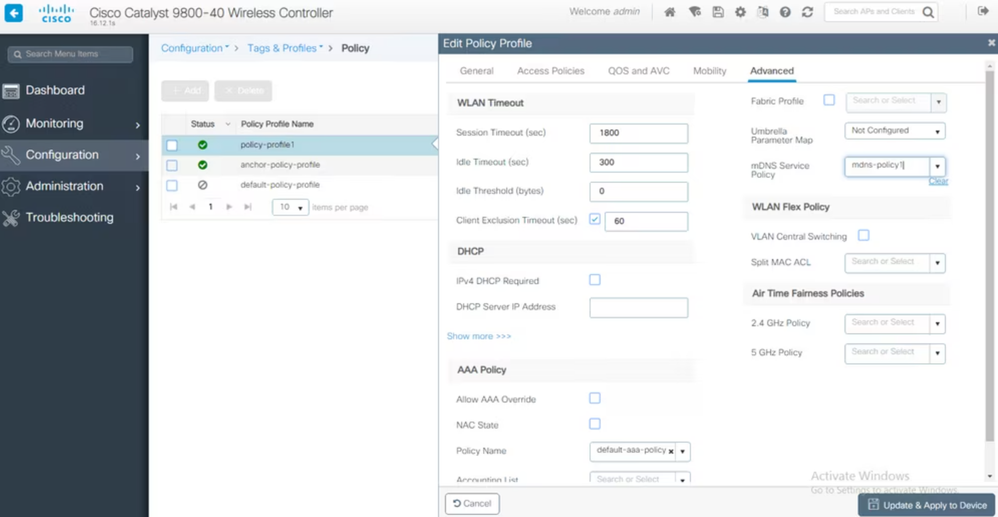Open the Split MAC ACL dropdown
Image resolution: width=998 pixels, height=517 pixels.
(938, 263)
